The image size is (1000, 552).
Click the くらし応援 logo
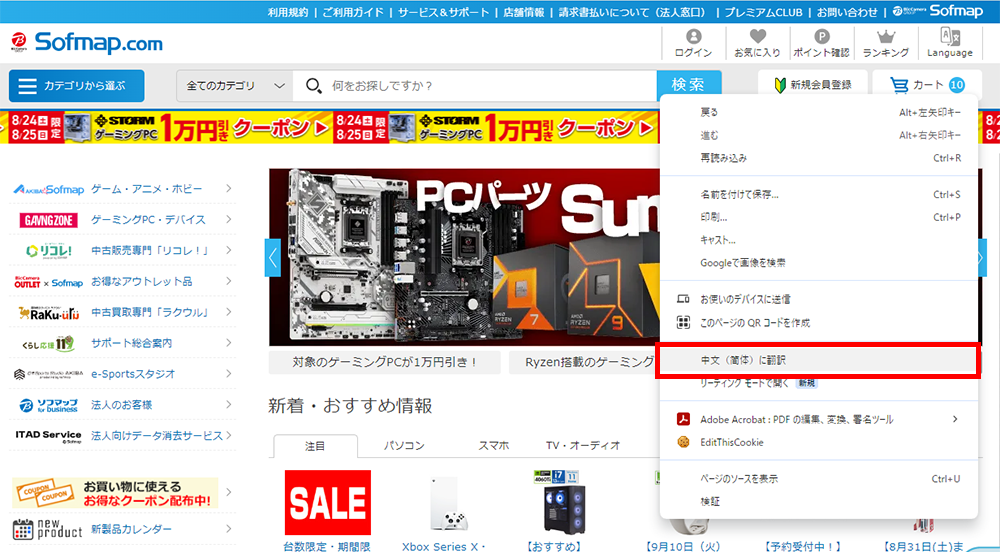coord(49,344)
